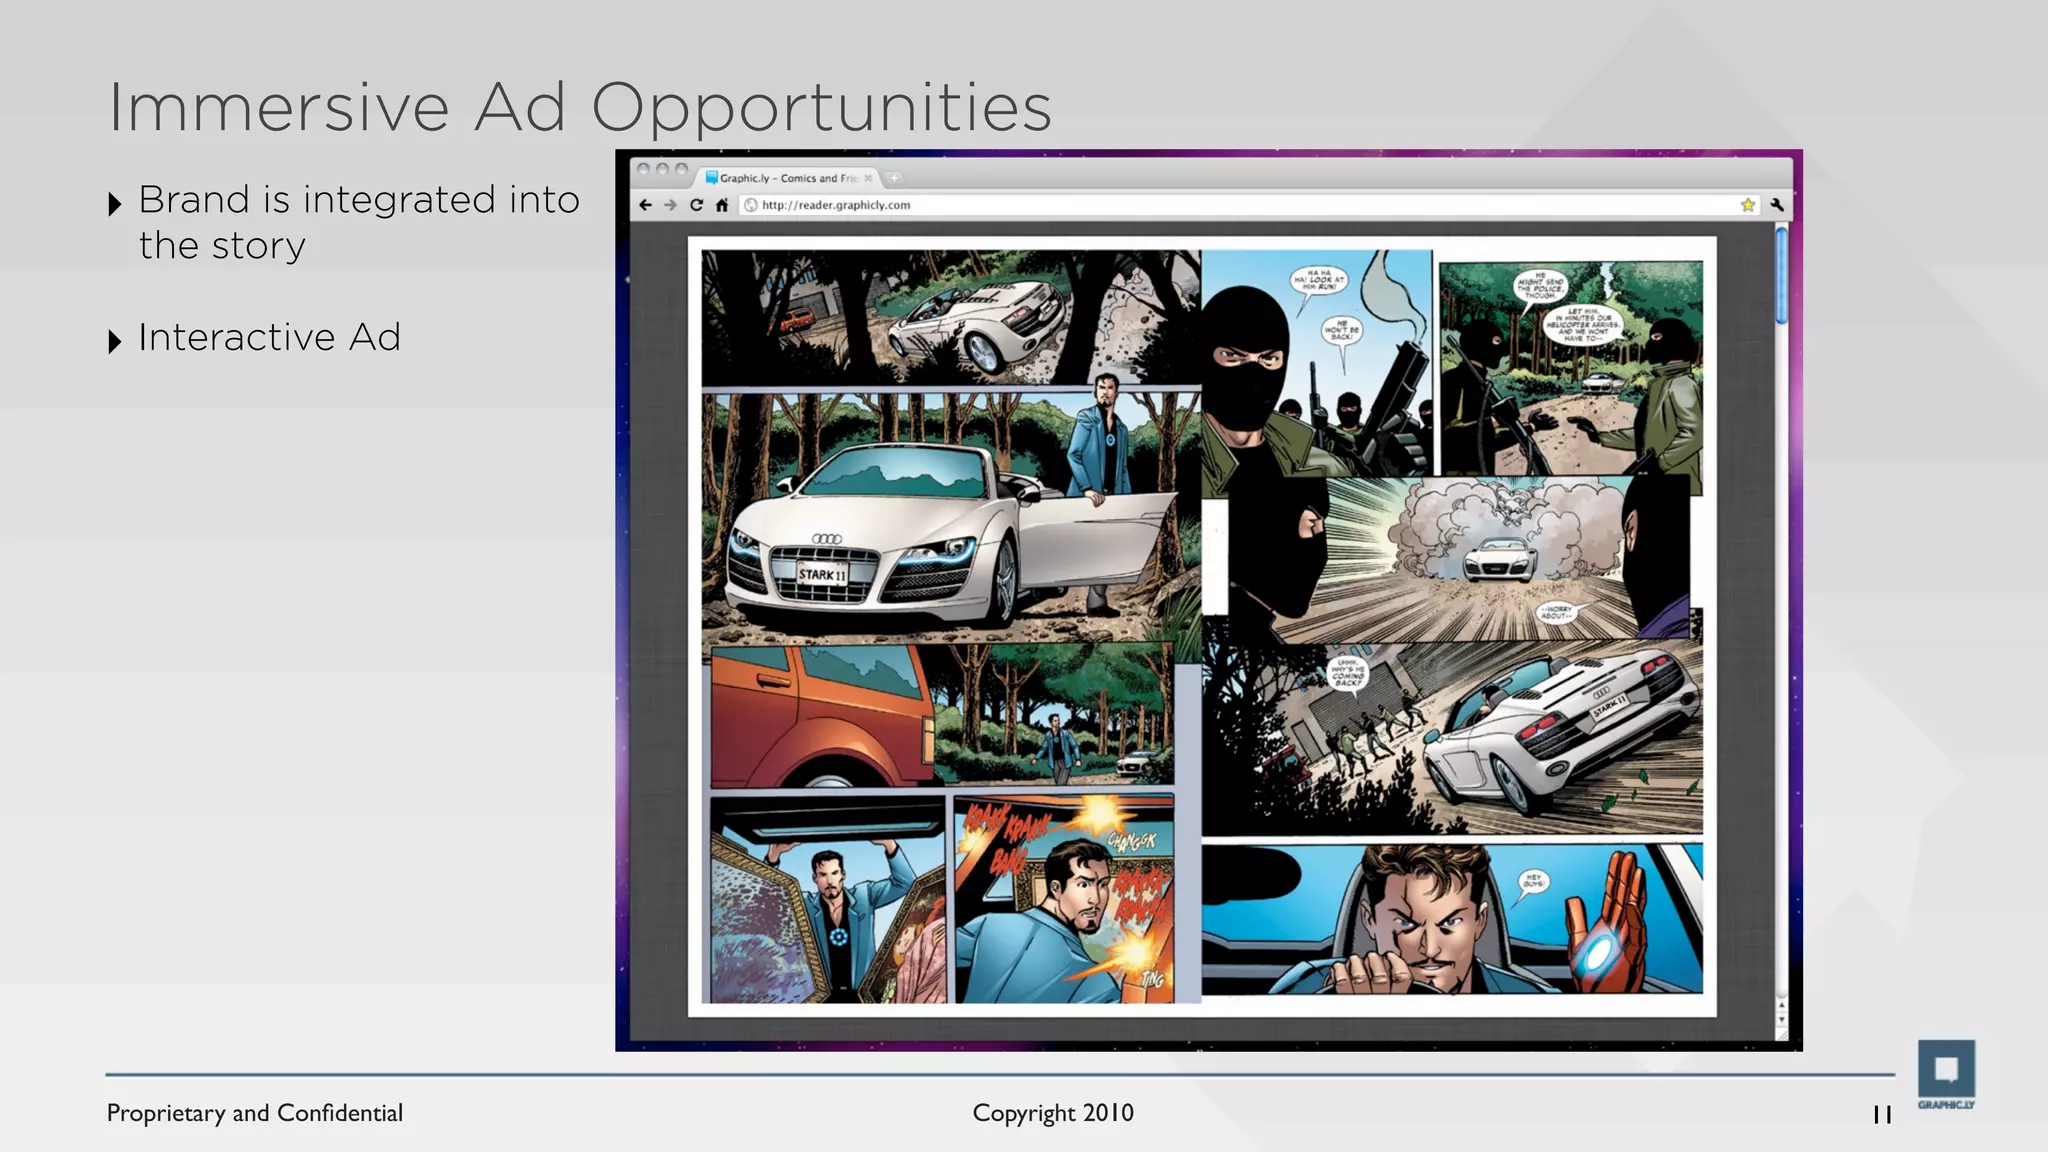Click the yellow browser minimize button

663,169
